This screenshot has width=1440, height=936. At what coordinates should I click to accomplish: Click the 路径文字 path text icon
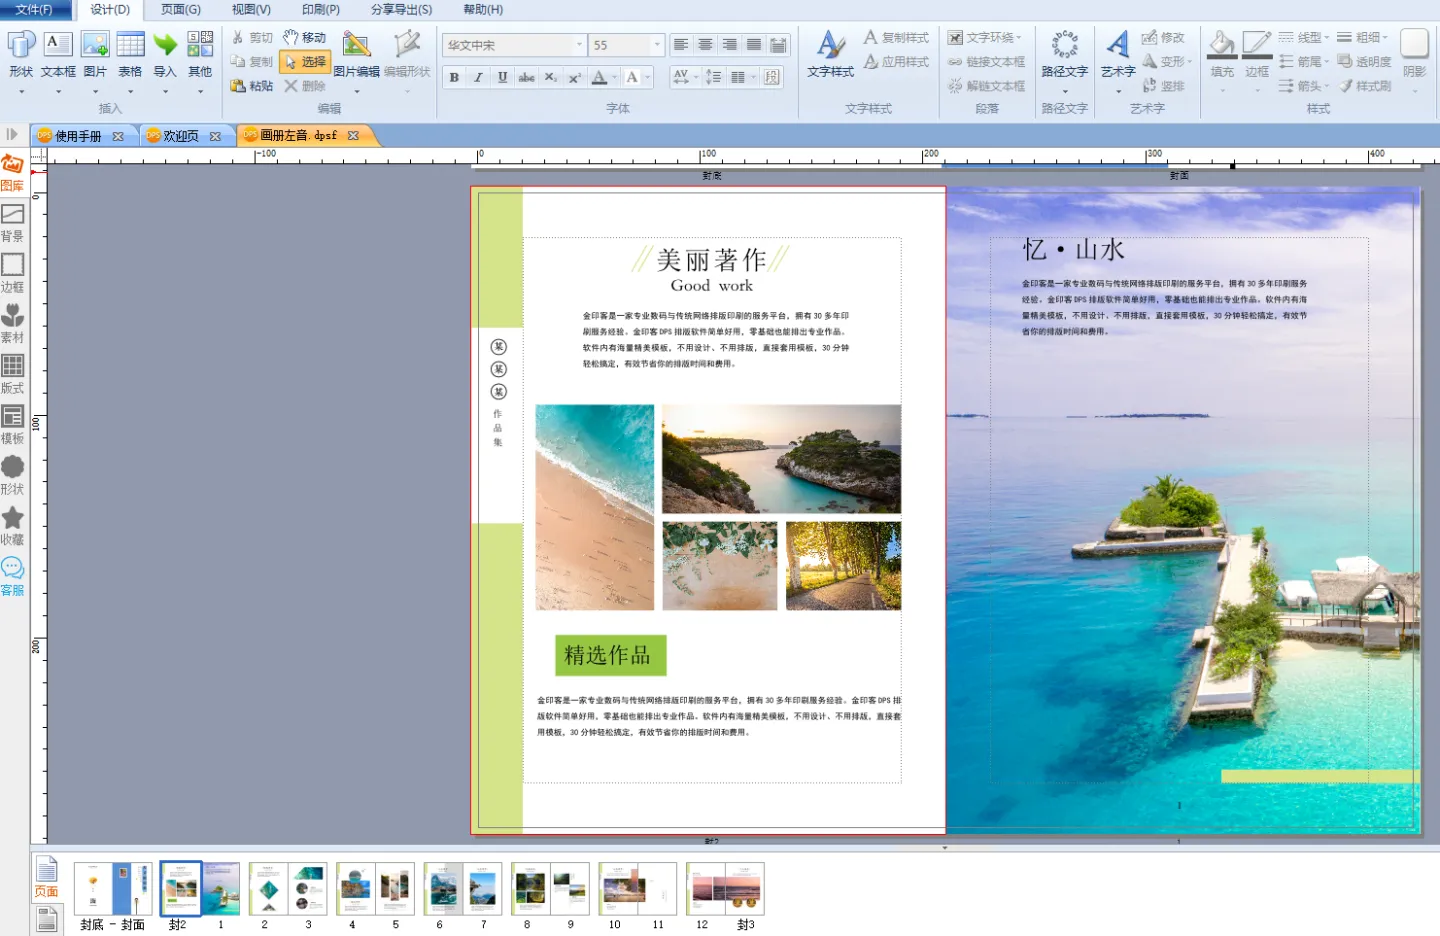1064,46
